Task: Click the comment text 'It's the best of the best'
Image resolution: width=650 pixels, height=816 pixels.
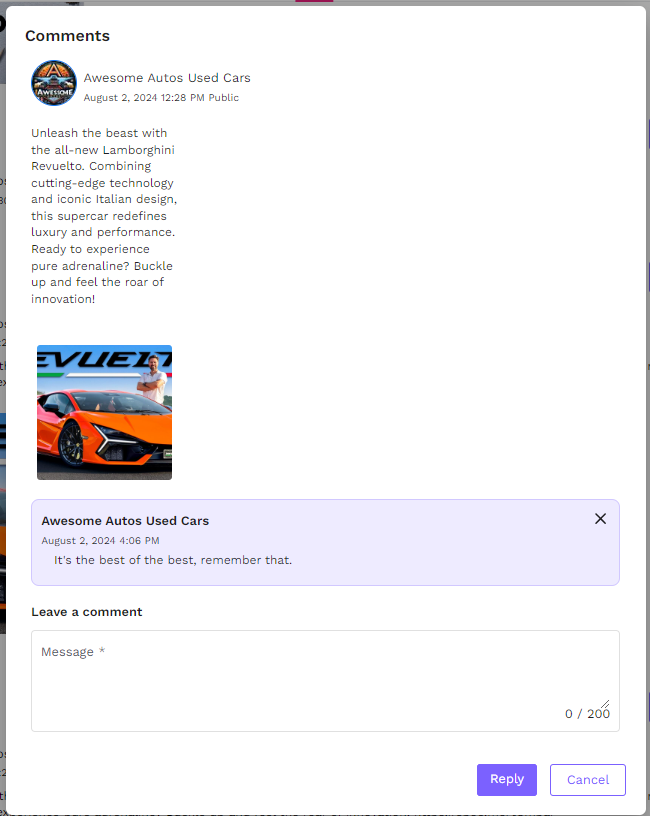Action: (x=173, y=560)
